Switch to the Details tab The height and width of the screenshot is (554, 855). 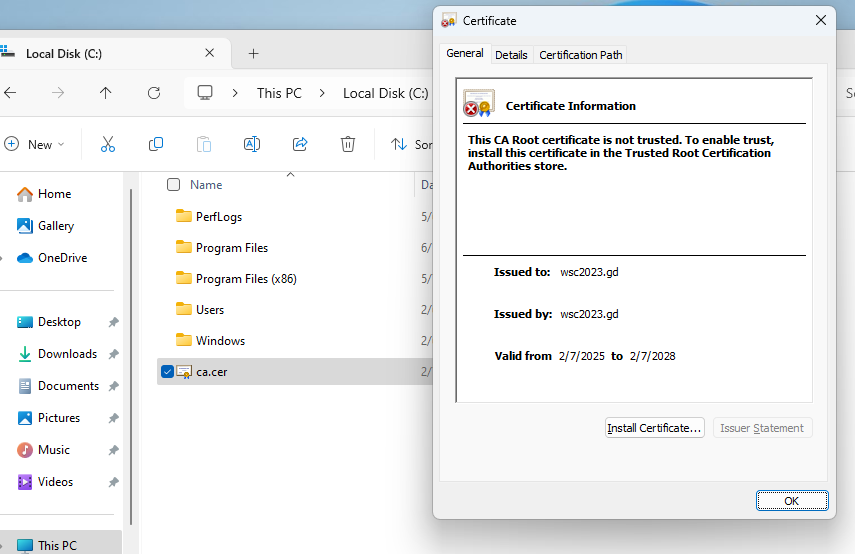[511, 55]
